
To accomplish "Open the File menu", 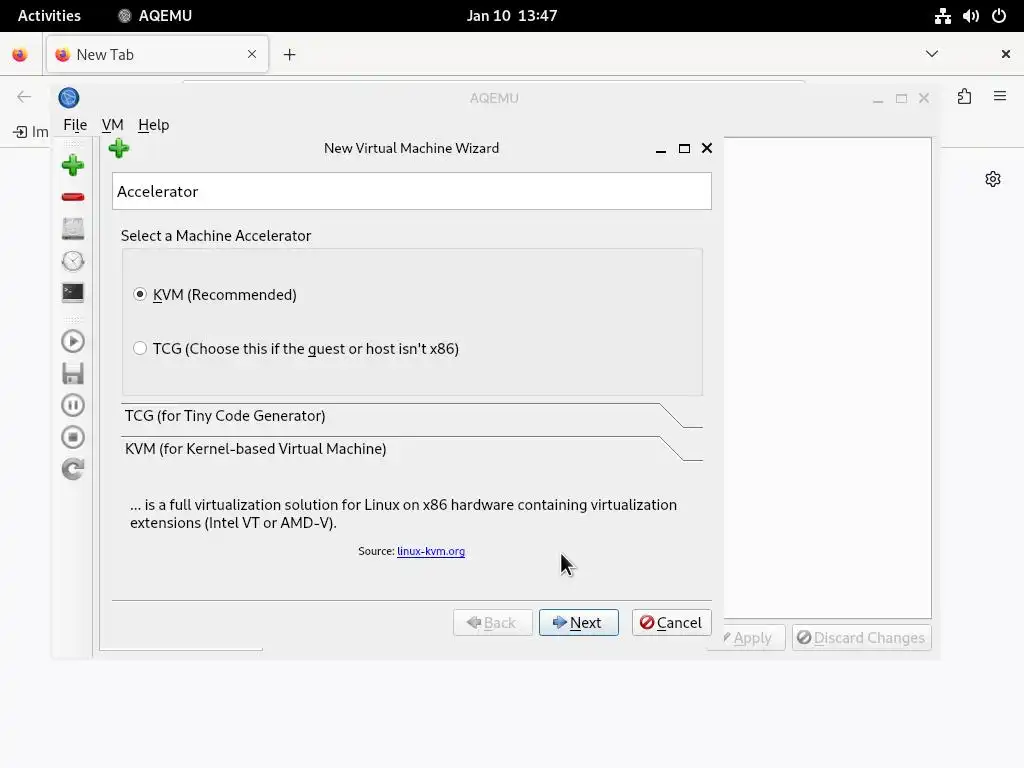I will pyautogui.click(x=75, y=125).
